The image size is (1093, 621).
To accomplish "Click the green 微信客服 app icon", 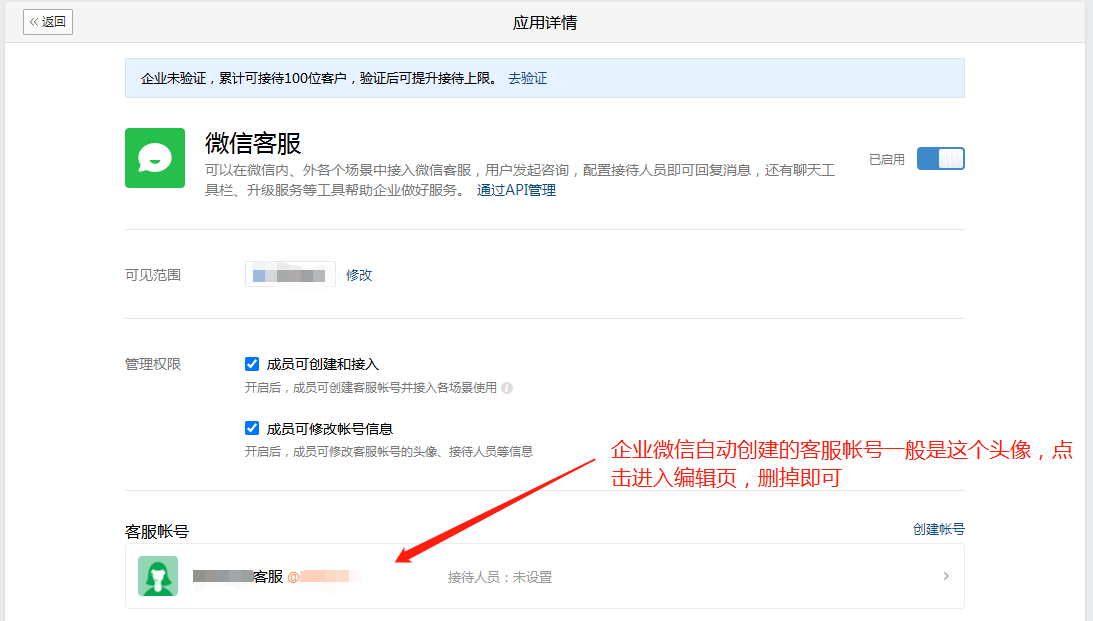I will pyautogui.click(x=155, y=158).
